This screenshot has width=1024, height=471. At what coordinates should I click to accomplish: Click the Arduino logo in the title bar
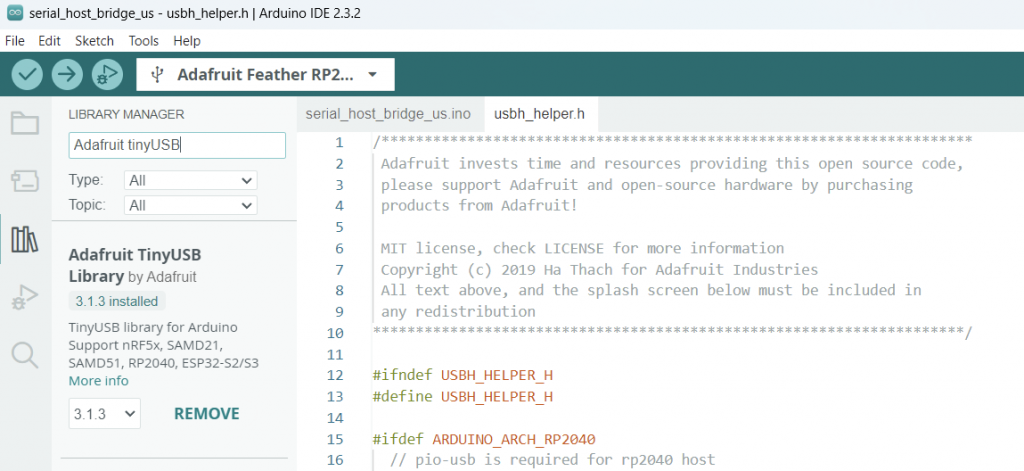click(x=14, y=14)
